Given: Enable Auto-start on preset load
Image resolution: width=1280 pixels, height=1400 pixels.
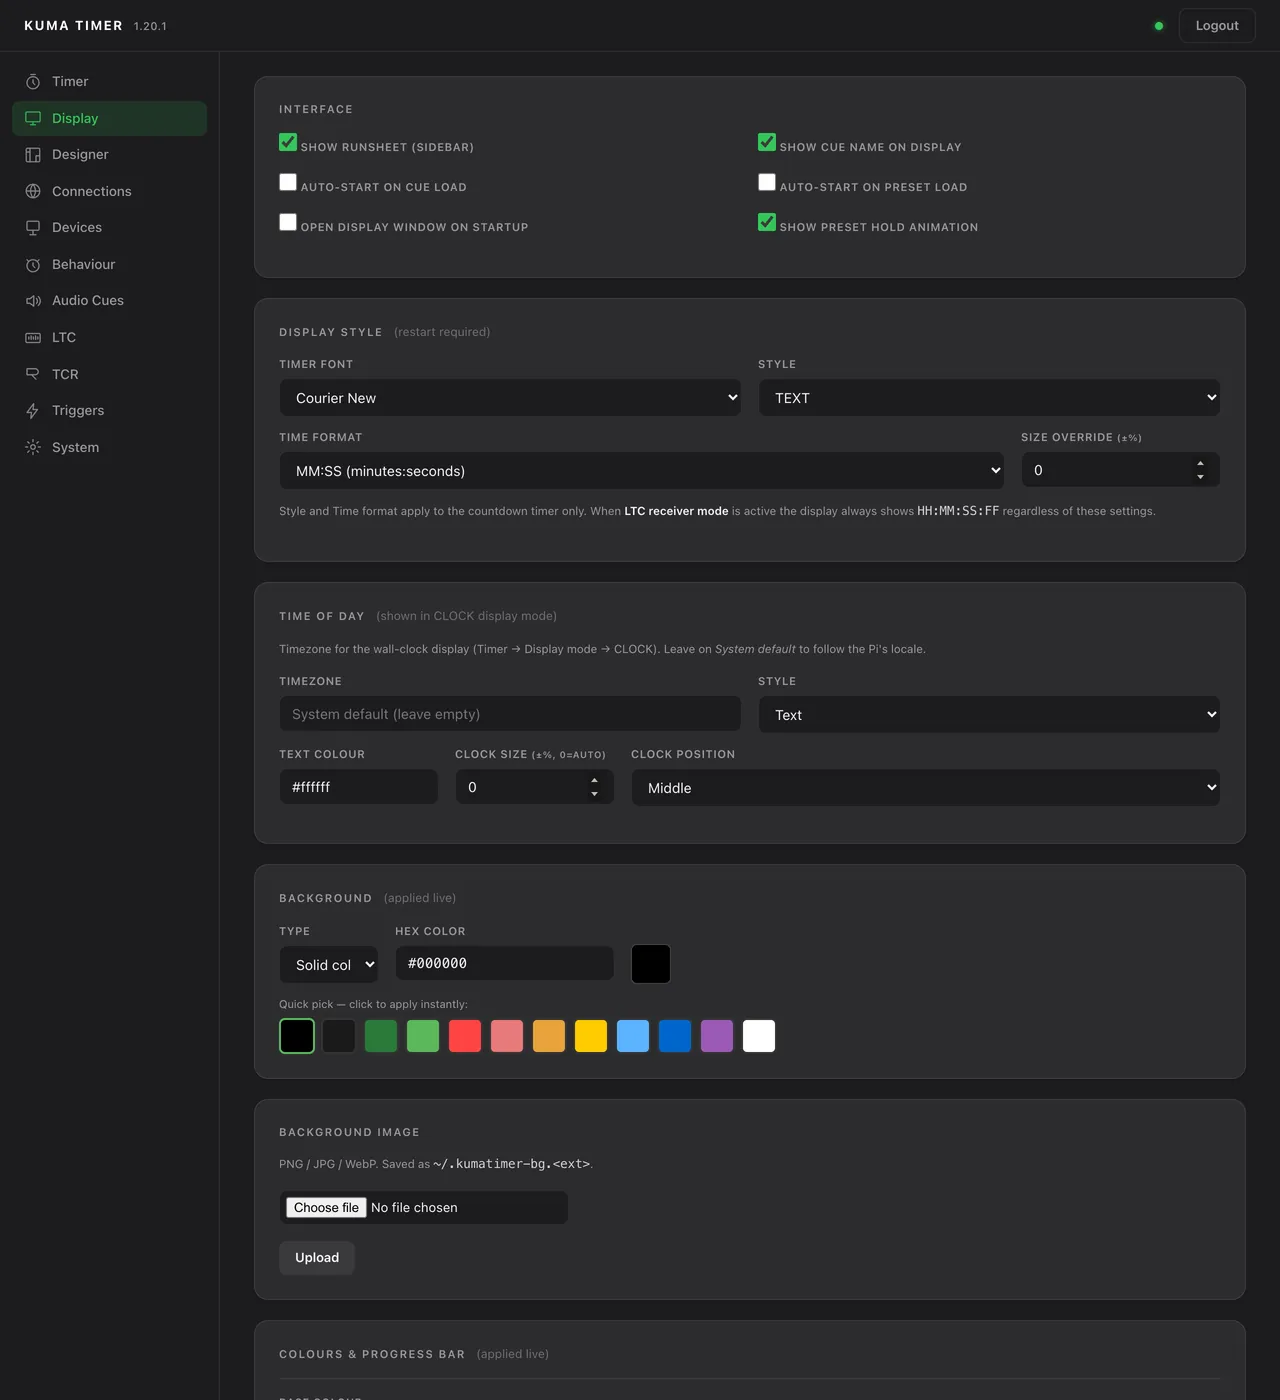Looking at the screenshot, I should pyautogui.click(x=767, y=182).
